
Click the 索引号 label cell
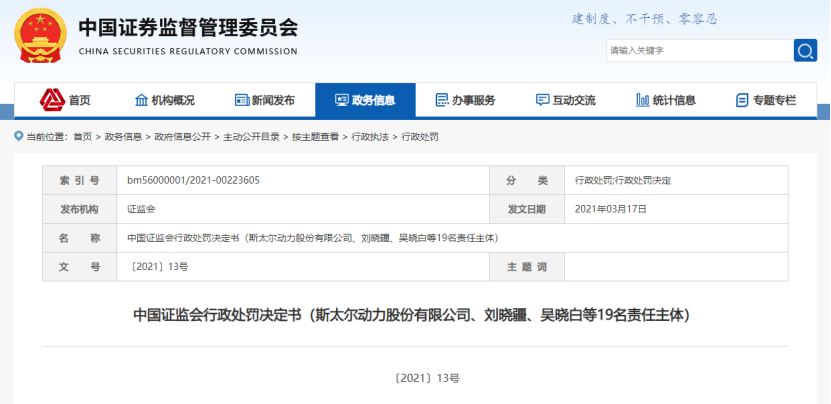(x=79, y=180)
